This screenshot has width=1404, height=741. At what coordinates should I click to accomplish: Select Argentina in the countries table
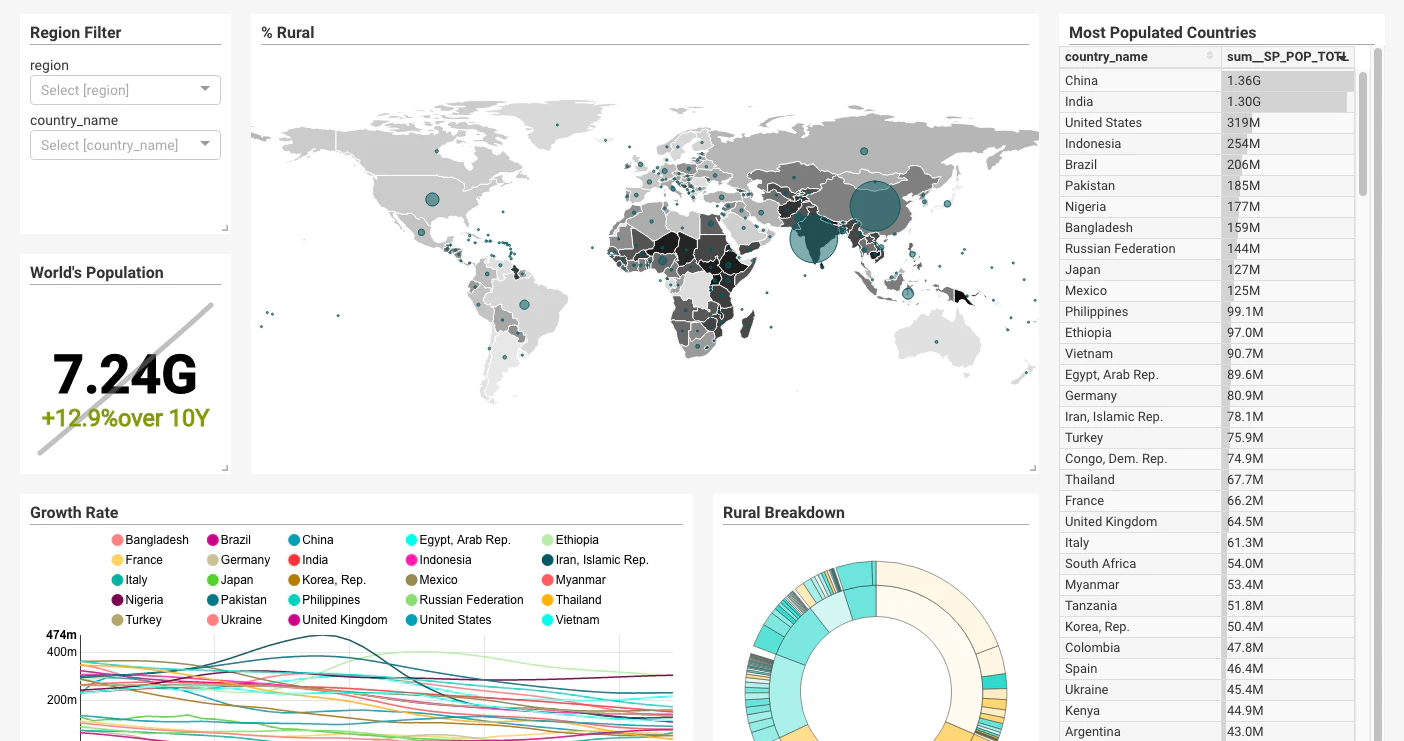click(x=1207, y=731)
